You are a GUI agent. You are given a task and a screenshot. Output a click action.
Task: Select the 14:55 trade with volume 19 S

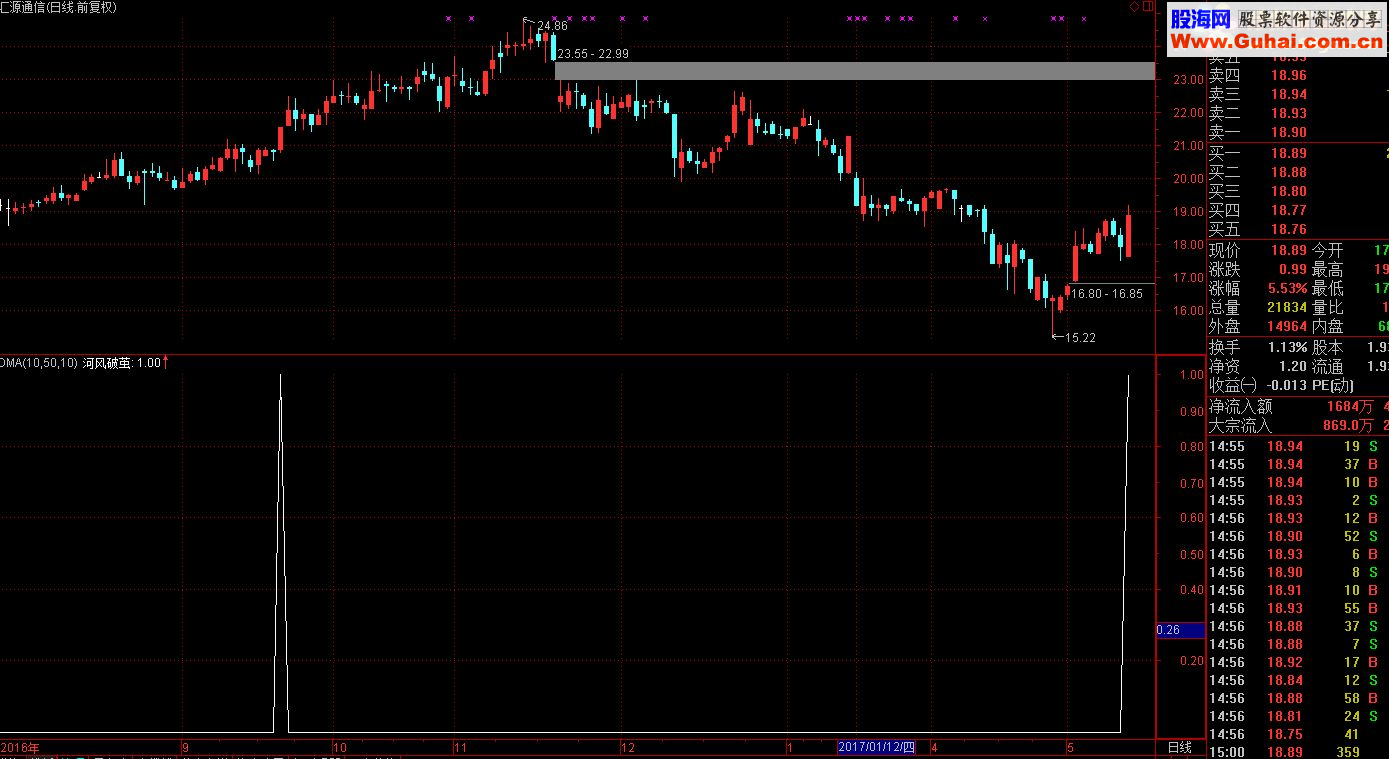click(1298, 446)
